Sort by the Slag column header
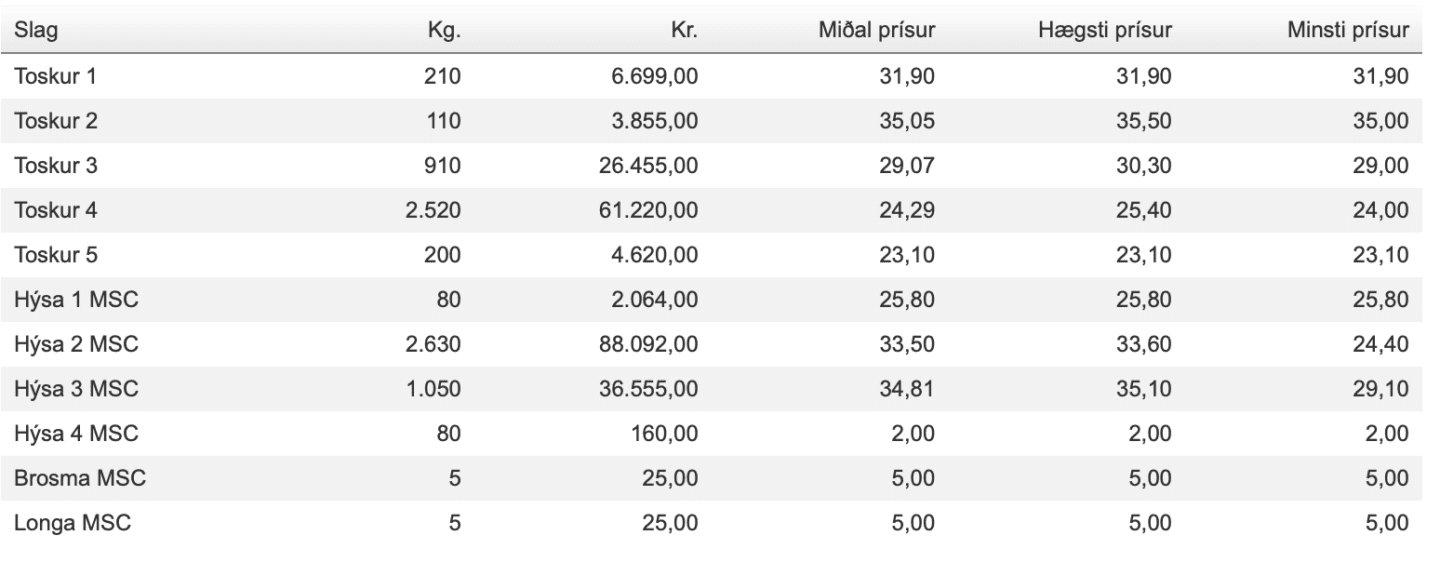1440x562 pixels. (x=34, y=32)
